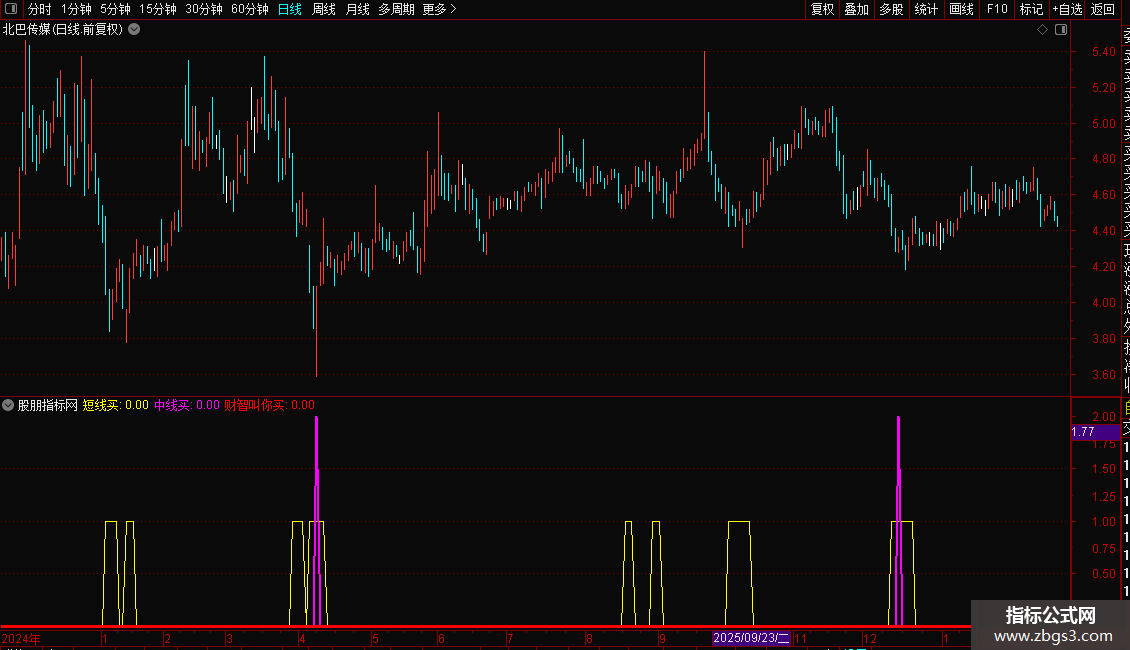Click the 叠加 overlay button

pos(856,9)
